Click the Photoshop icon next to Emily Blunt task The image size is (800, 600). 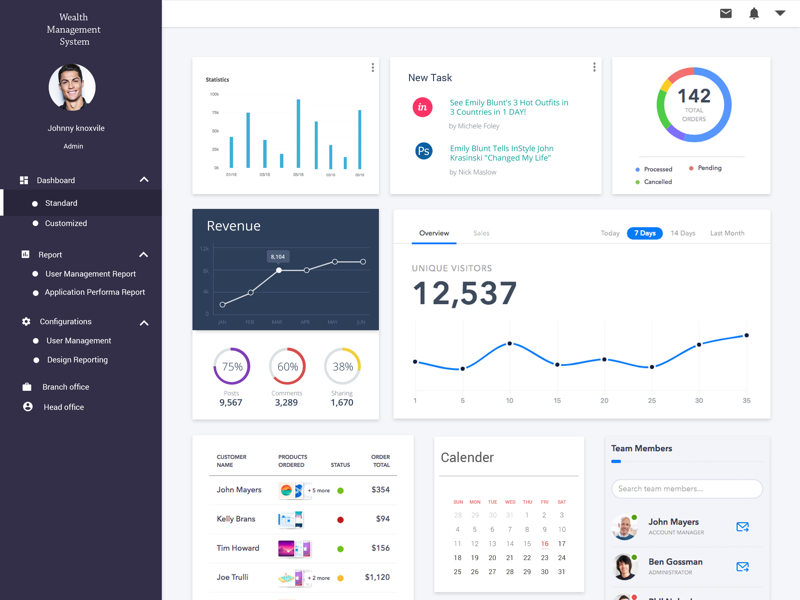422,153
